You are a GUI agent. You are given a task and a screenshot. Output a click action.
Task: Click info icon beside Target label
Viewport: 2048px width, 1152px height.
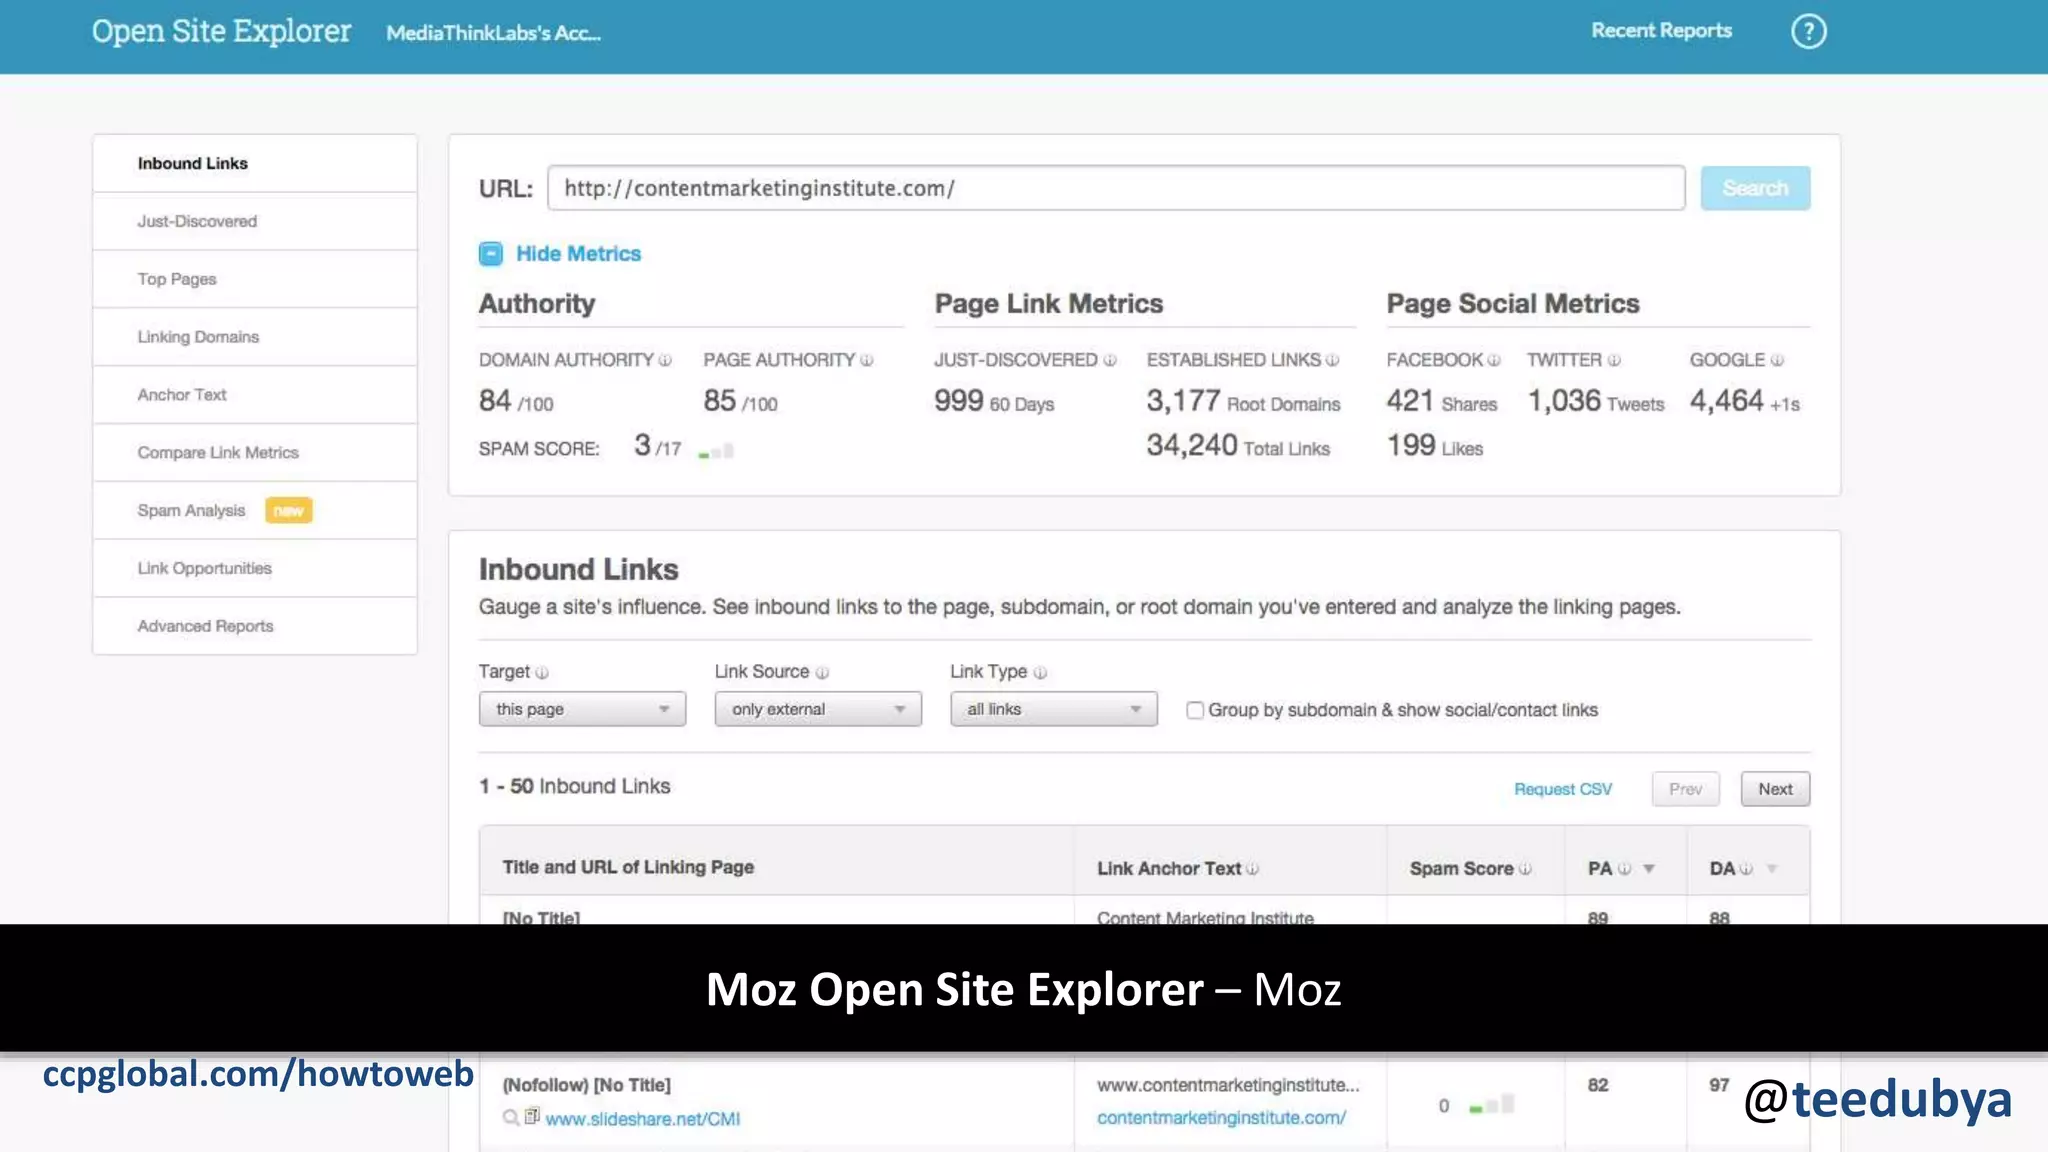pyautogui.click(x=542, y=673)
